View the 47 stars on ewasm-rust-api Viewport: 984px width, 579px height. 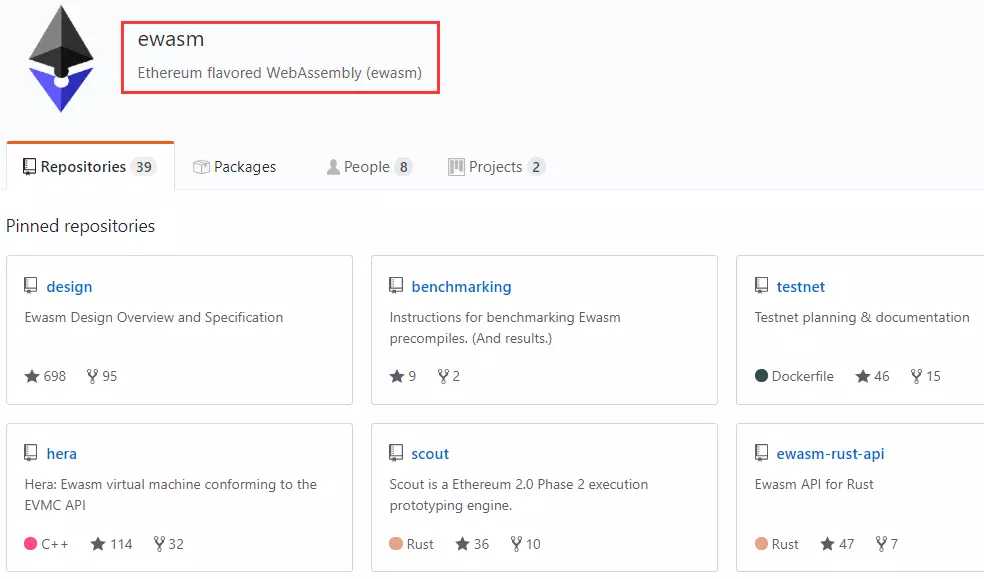coord(837,544)
